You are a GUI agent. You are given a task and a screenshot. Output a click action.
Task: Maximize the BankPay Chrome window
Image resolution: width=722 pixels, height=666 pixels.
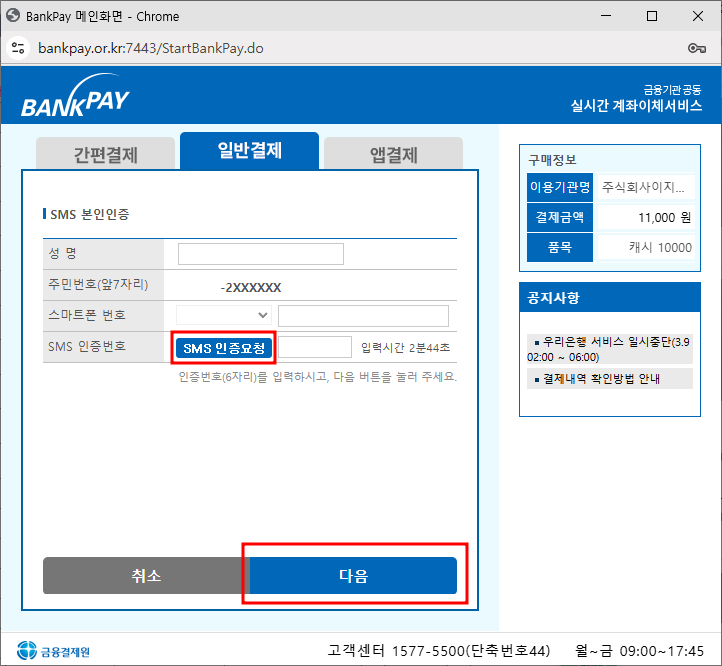pos(652,15)
